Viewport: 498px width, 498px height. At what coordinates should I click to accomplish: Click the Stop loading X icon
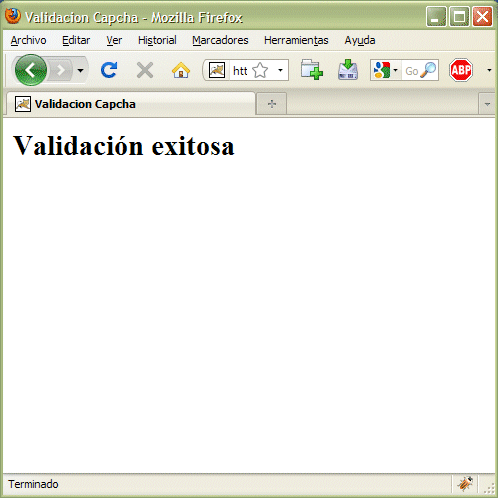pyautogui.click(x=145, y=70)
